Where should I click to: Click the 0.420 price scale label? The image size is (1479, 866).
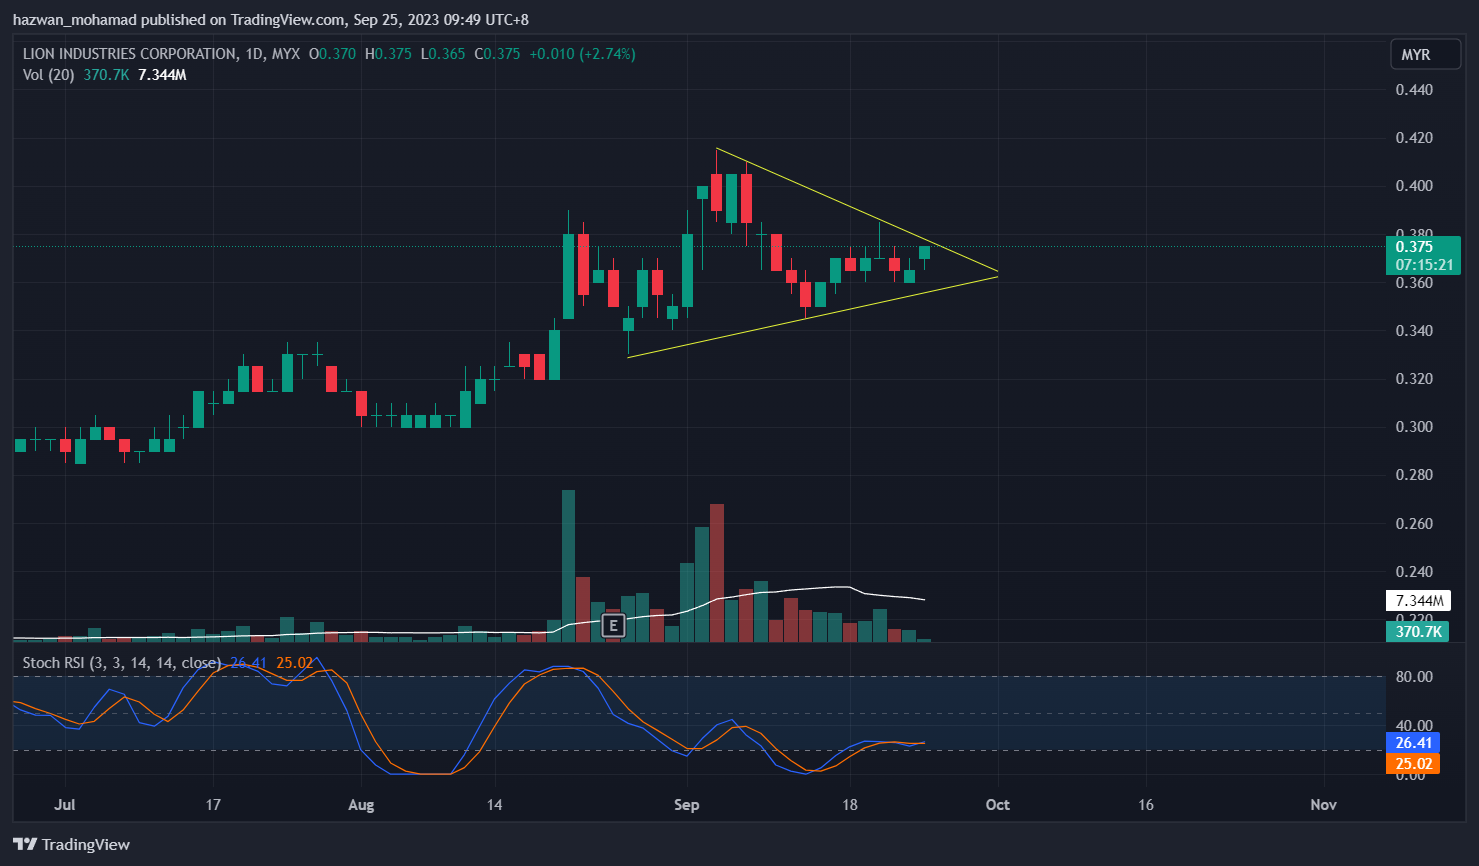coord(1414,138)
